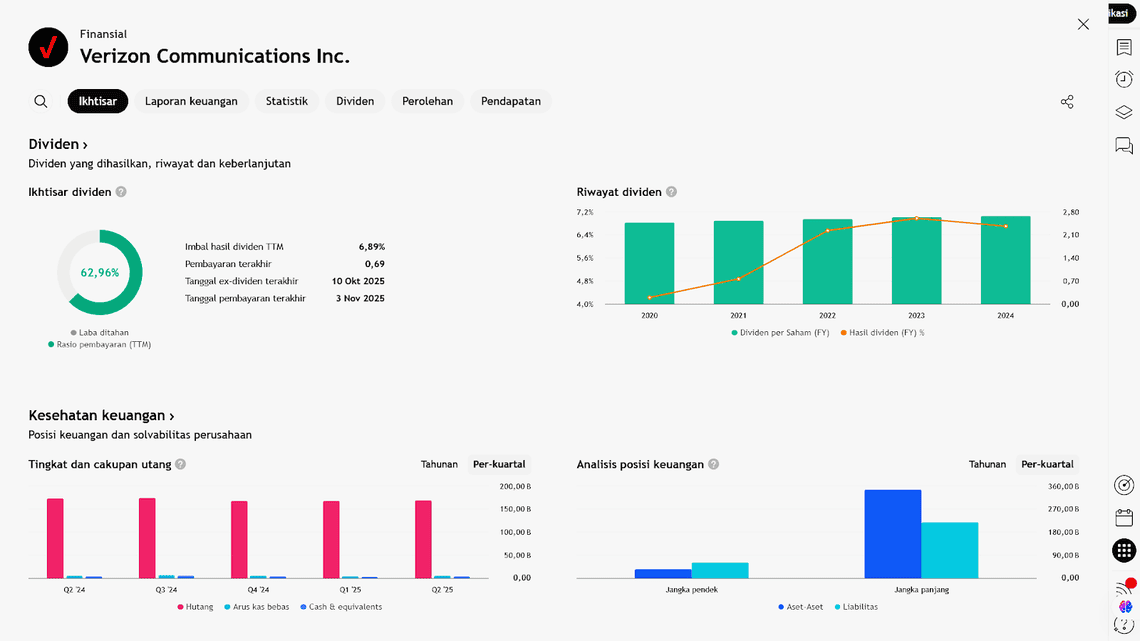Open the watchlist panel icon in sidebar
The height and width of the screenshot is (641, 1140).
click(x=1124, y=47)
